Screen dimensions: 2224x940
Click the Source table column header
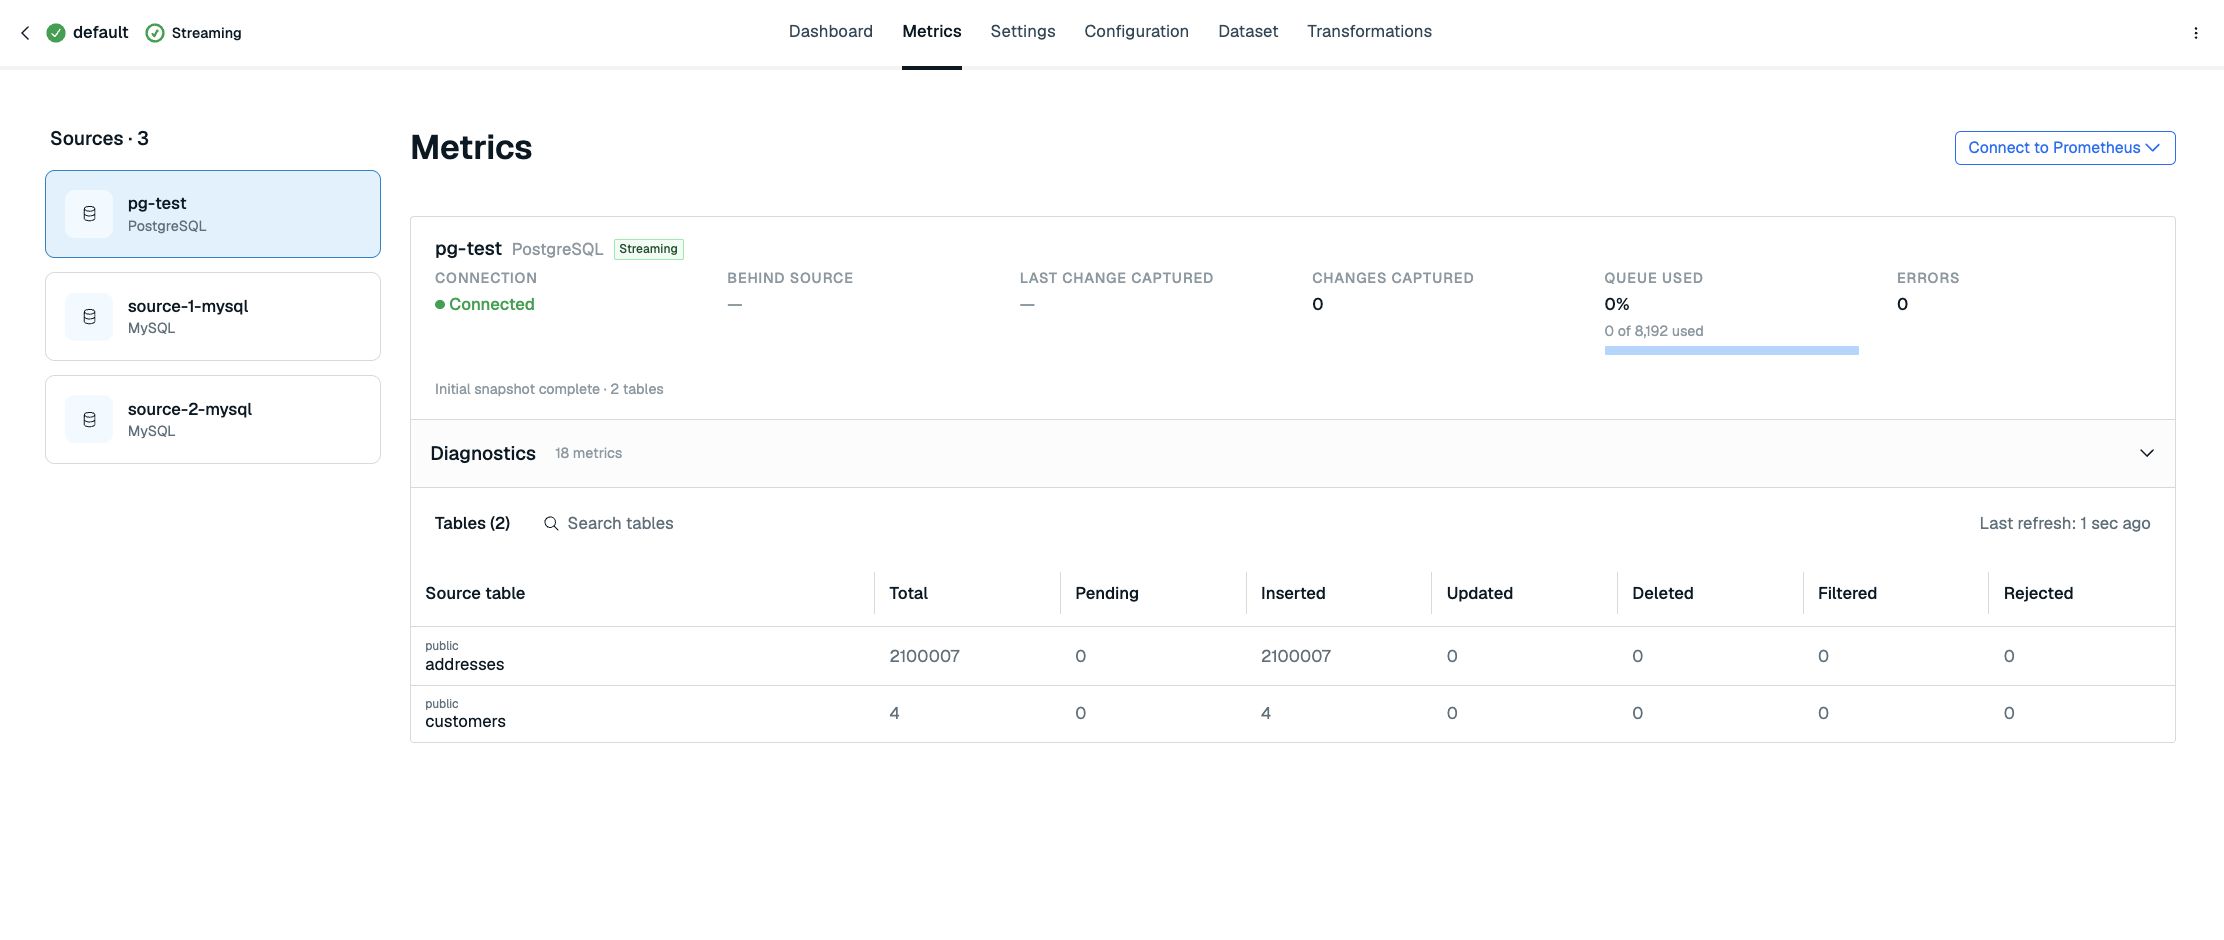(475, 594)
